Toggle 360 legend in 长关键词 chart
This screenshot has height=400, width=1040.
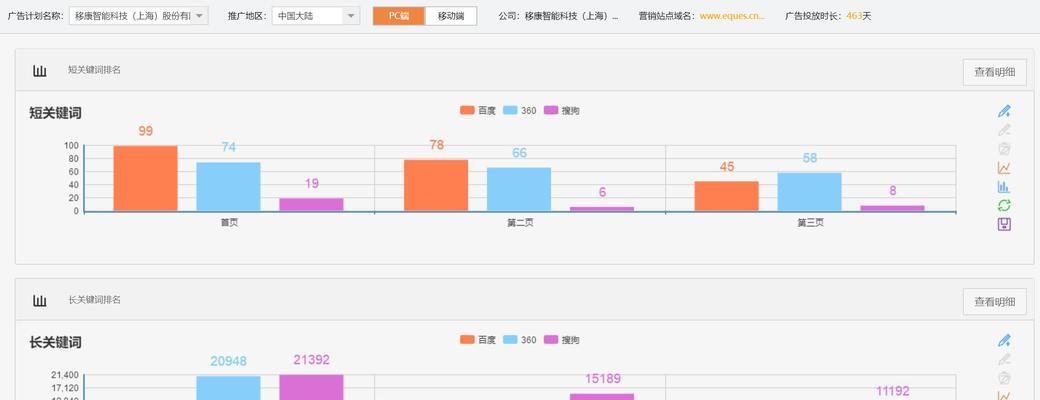click(x=519, y=340)
